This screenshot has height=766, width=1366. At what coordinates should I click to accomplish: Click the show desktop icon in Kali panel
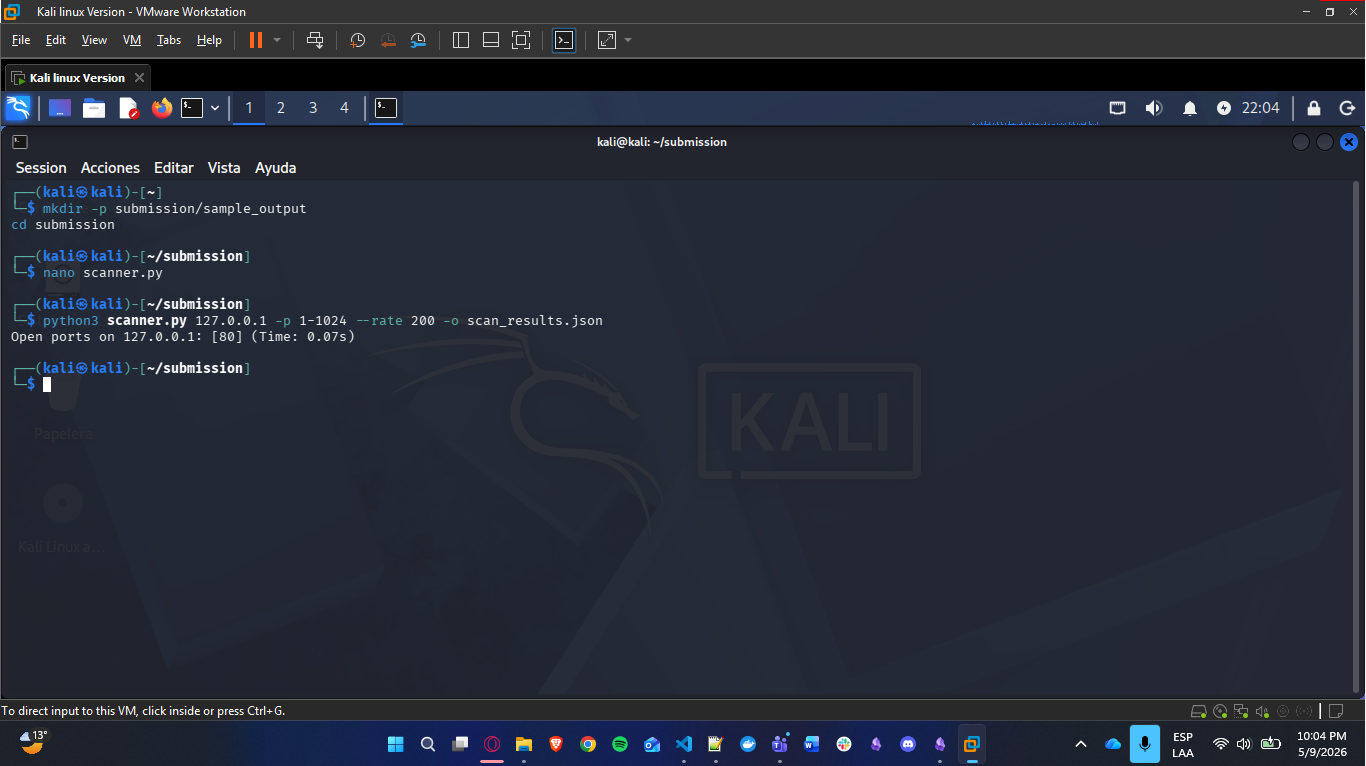tap(60, 108)
